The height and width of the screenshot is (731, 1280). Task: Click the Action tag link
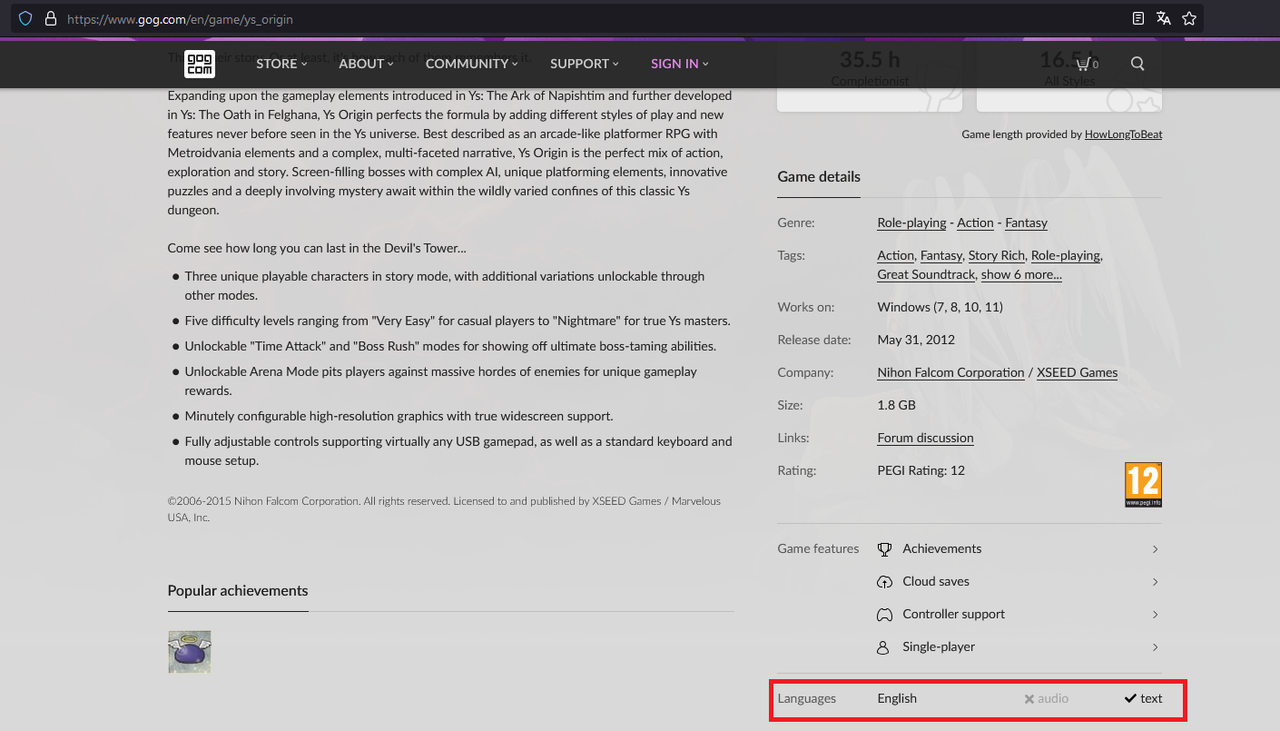pyautogui.click(x=895, y=256)
